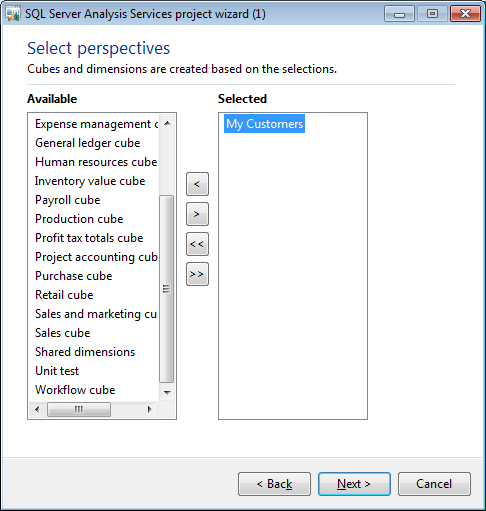Click the move-left single arrow button
Image resolution: width=486 pixels, height=511 pixels.
(x=197, y=184)
